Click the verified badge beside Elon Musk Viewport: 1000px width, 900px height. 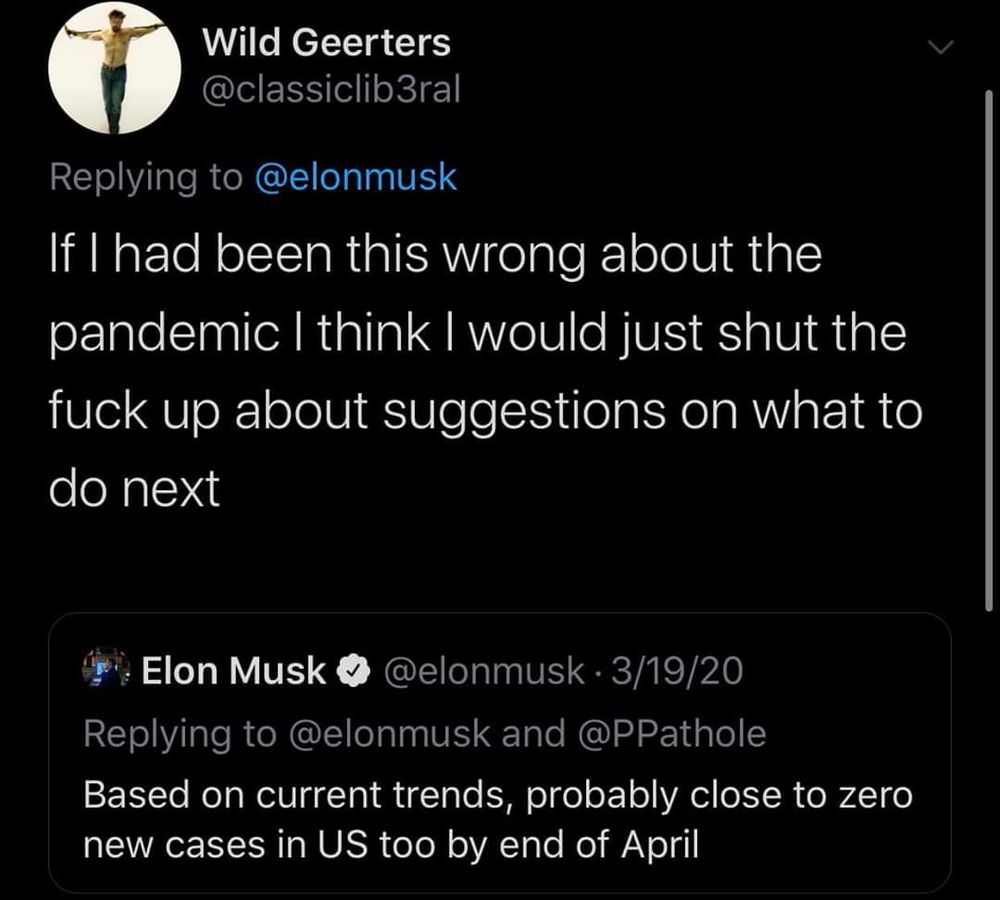[x=352, y=672]
